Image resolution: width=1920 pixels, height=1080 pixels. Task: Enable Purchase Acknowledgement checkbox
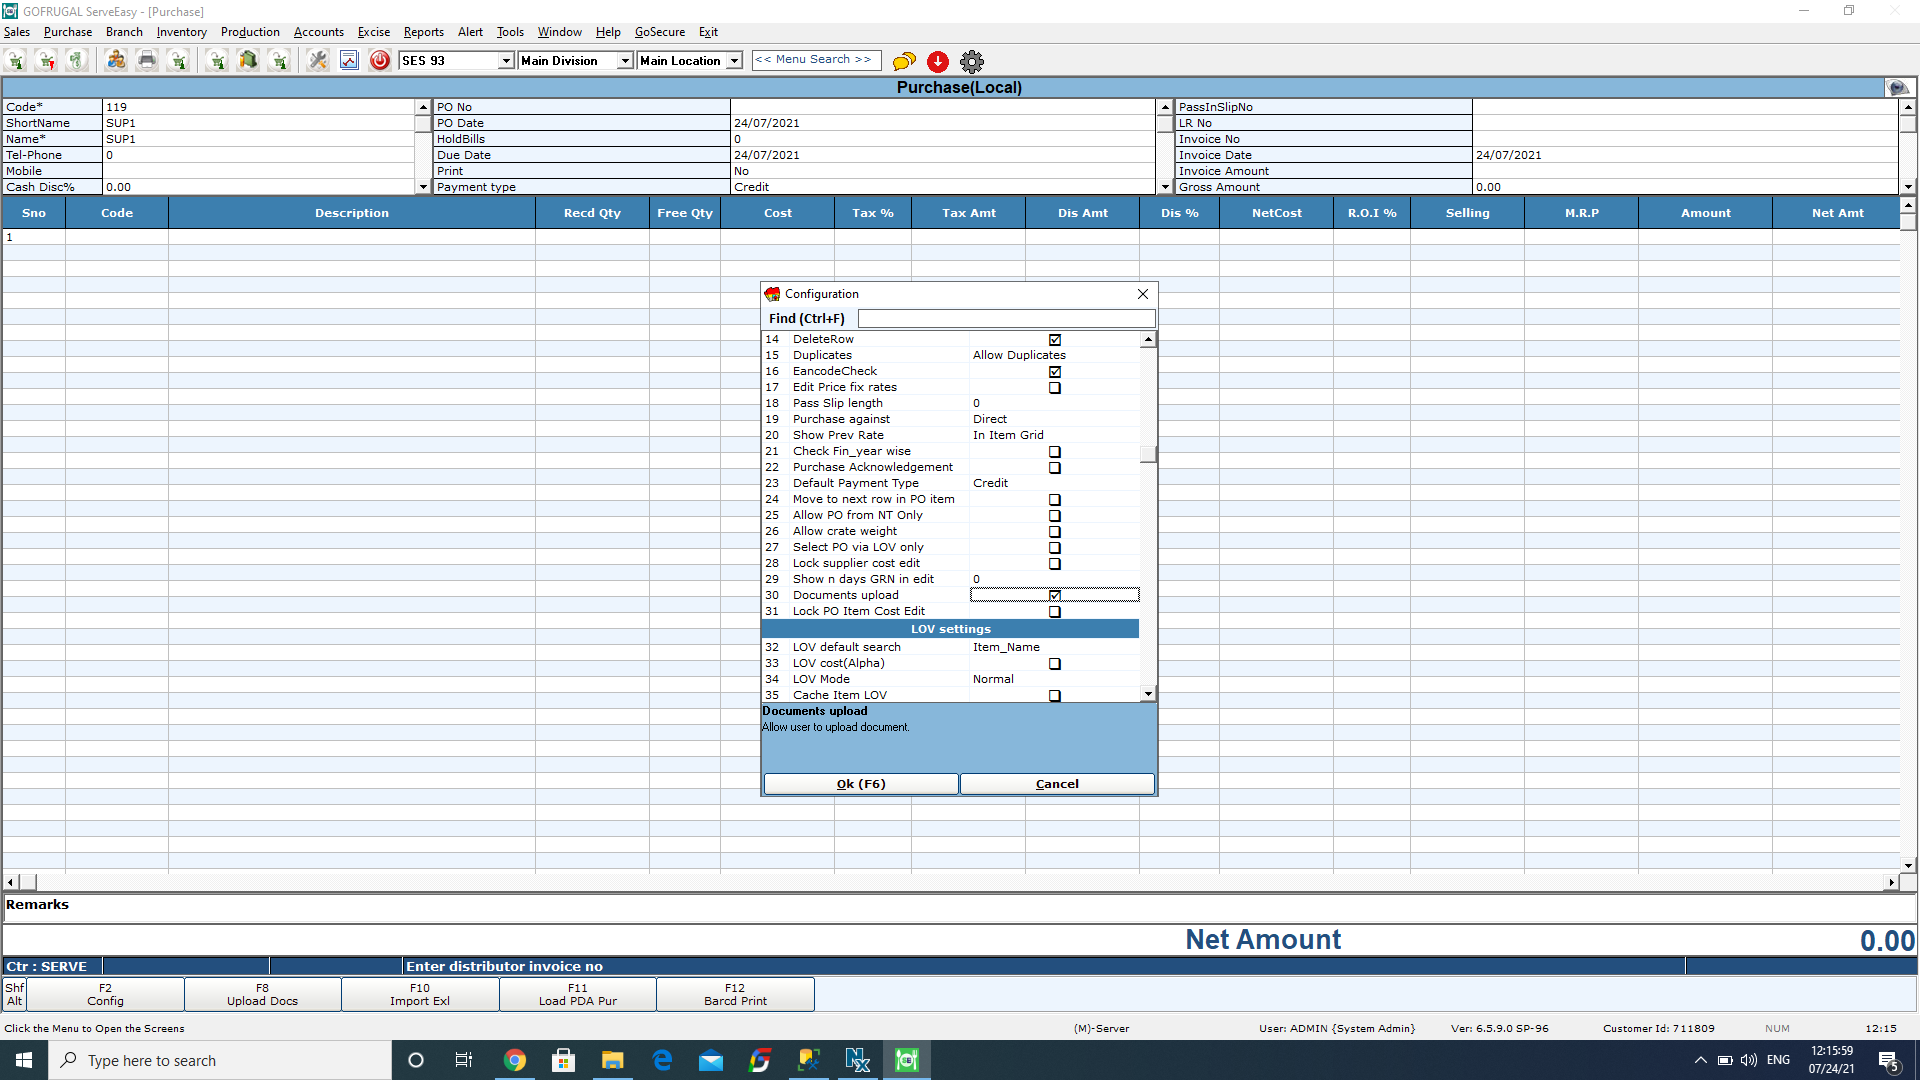click(1055, 468)
